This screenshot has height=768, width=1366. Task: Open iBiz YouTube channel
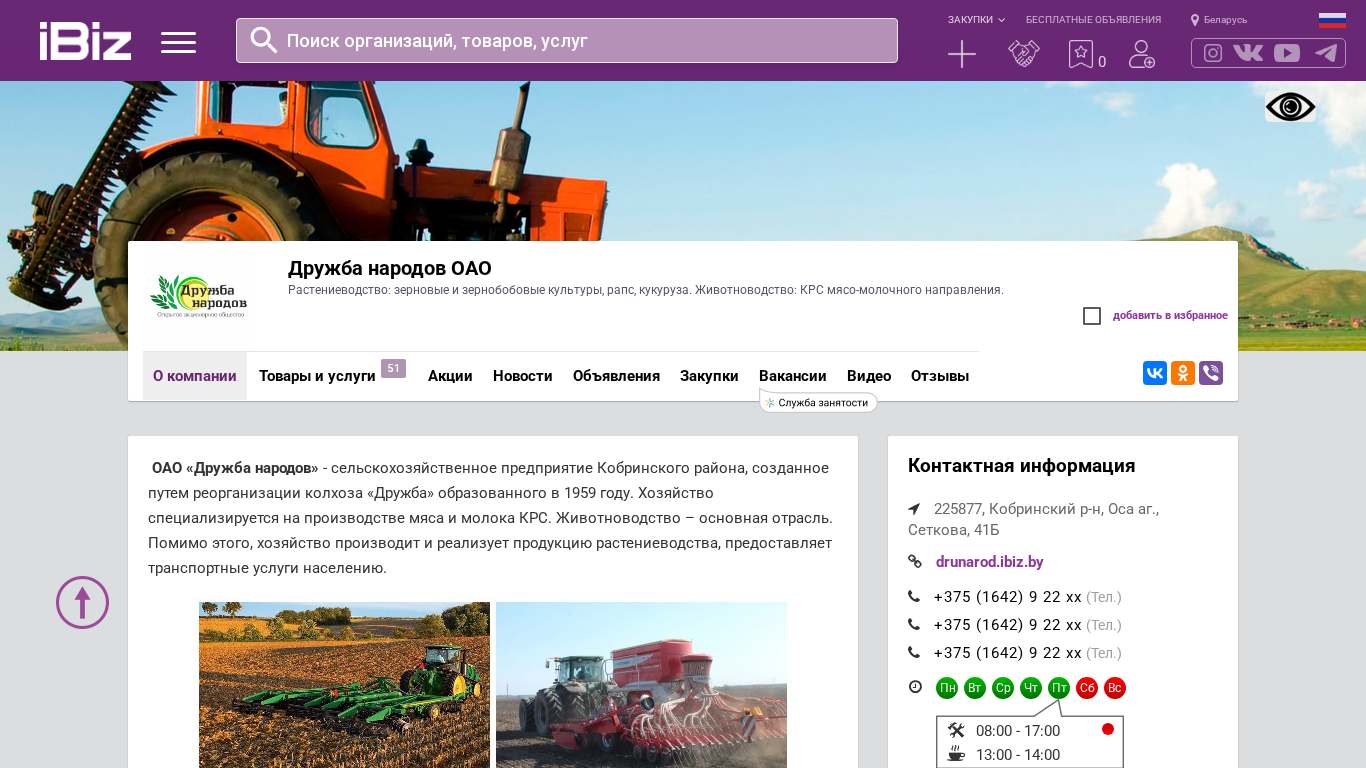1287,53
